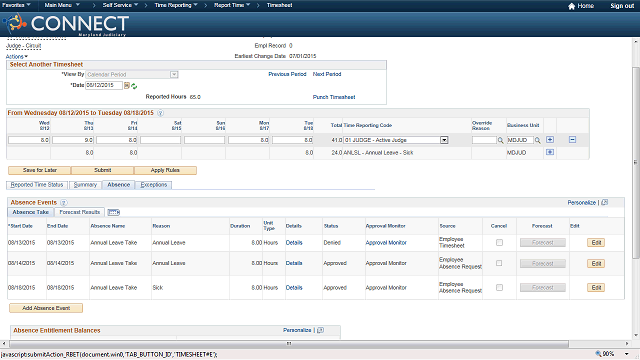The width and height of the screenshot is (640, 360).
Task: Click the green refresh timesheet icon
Action: pyautogui.click(x=134, y=86)
